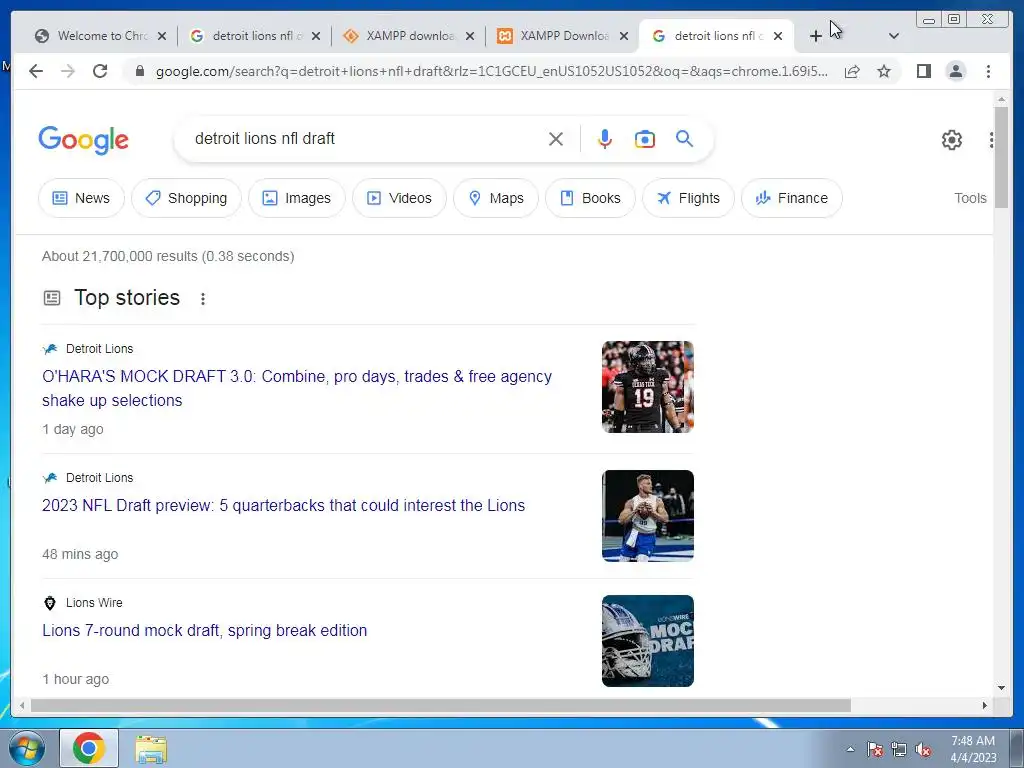Show hidden system tray icons

coord(850,749)
